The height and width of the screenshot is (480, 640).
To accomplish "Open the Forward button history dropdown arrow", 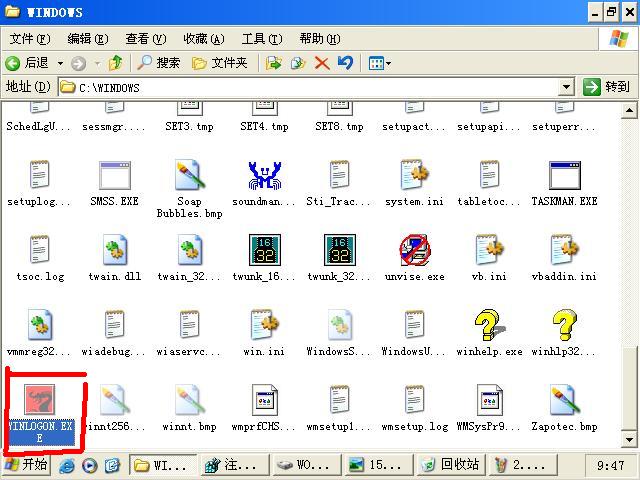I will click(98, 63).
